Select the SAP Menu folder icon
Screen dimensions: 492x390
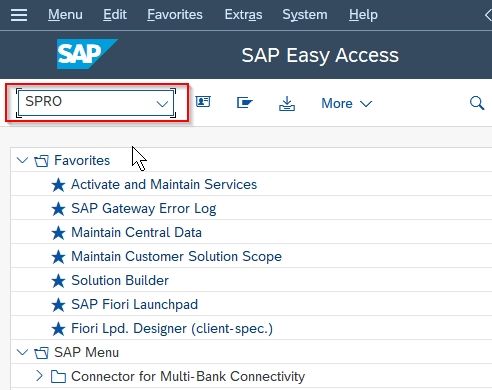click(41, 353)
